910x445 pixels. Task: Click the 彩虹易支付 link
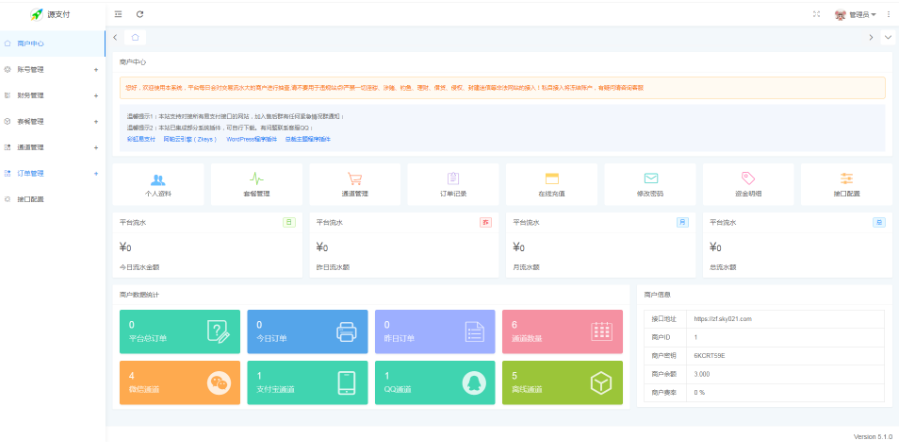(141, 139)
